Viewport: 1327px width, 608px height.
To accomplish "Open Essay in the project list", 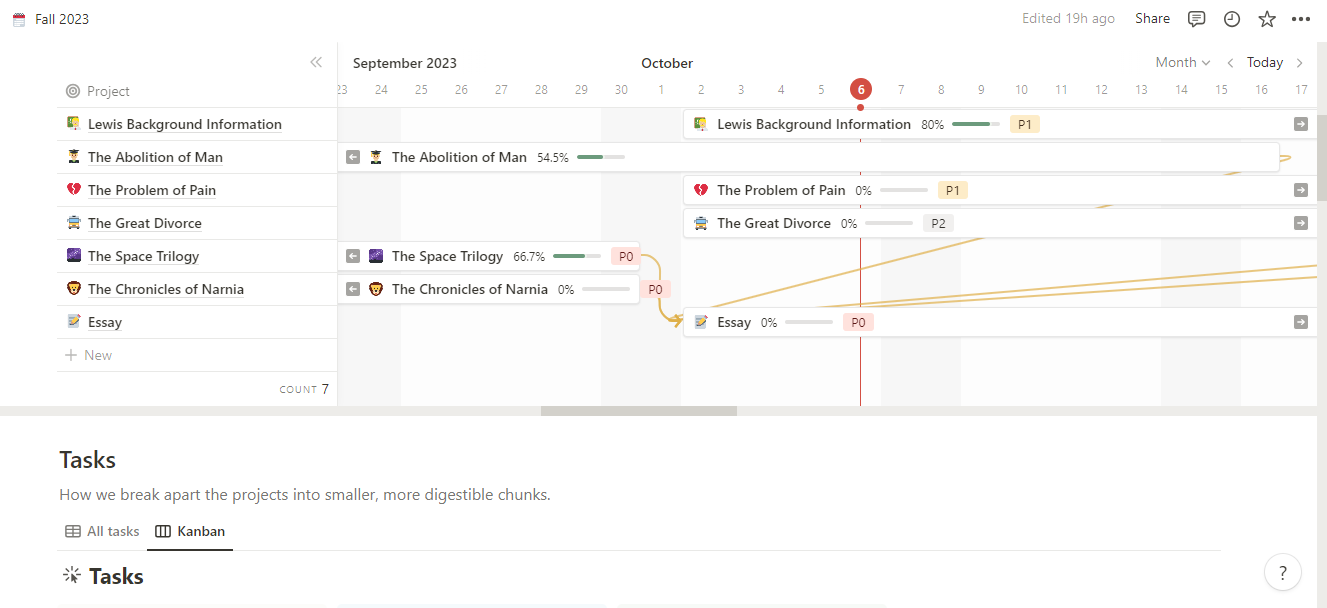I will point(105,322).
